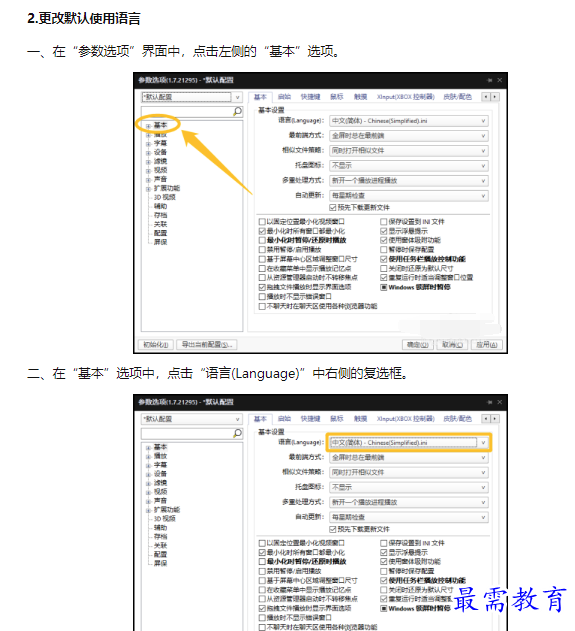The height and width of the screenshot is (631, 575).
Task: Close the step-one 参数选项 dialog
Action: [x=499, y=80]
